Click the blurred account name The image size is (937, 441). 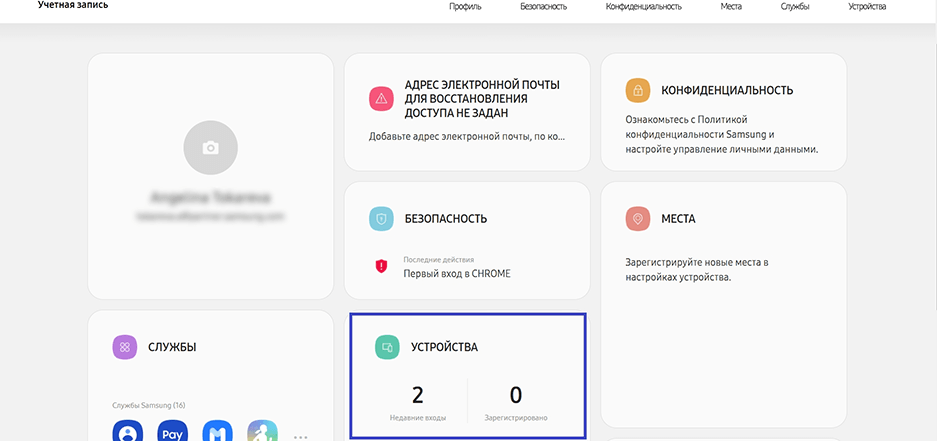click(x=210, y=197)
